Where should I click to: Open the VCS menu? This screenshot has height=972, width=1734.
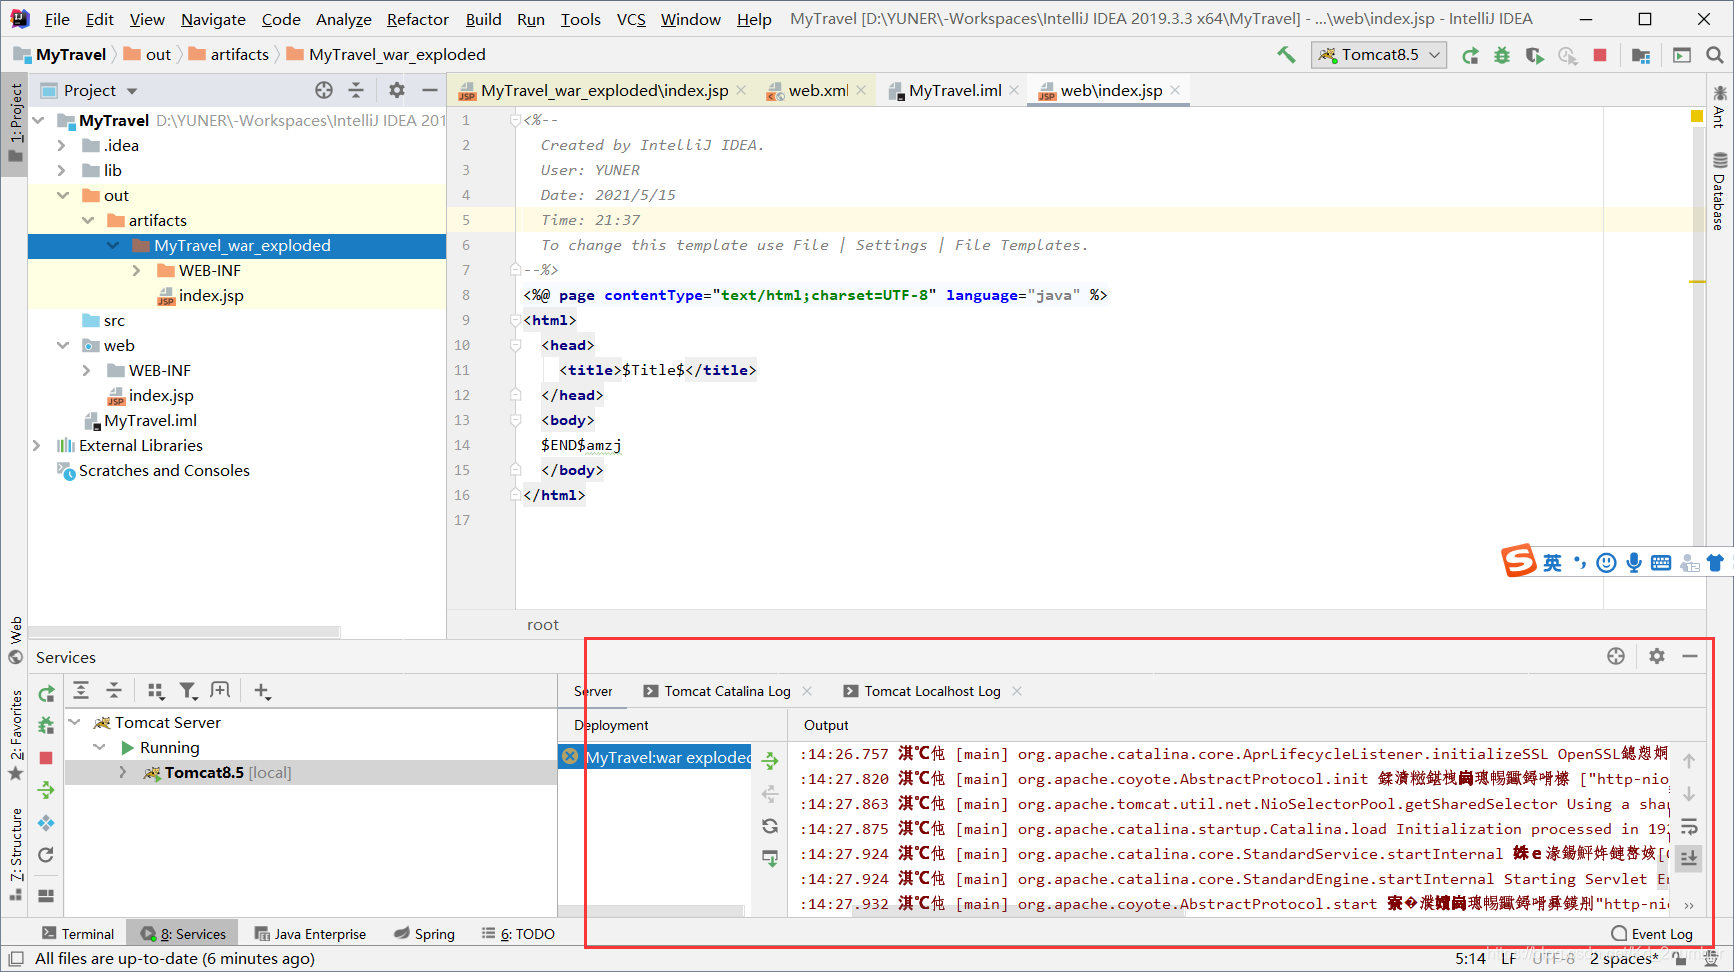(631, 19)
